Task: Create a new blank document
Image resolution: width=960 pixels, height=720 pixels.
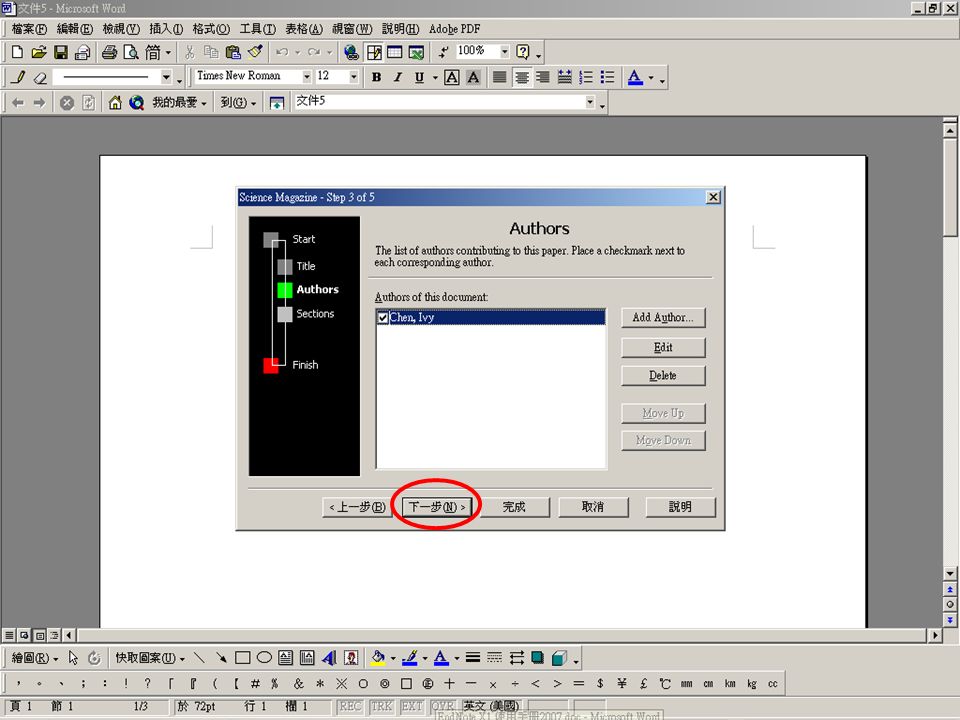Action: tap(17, 53)
